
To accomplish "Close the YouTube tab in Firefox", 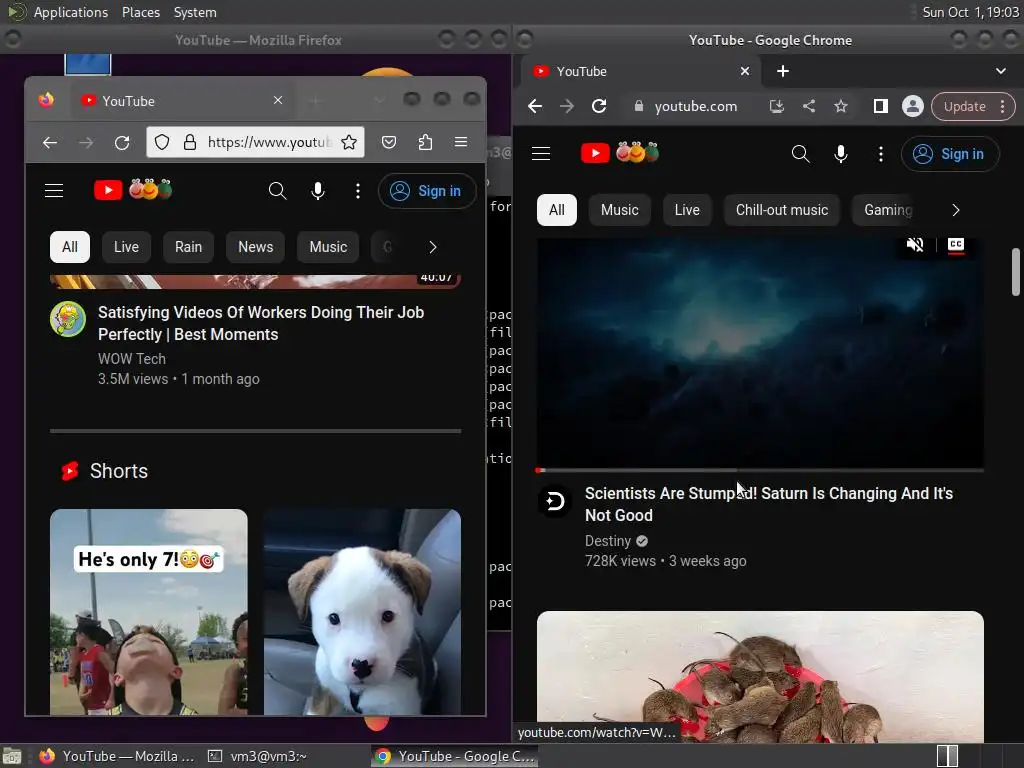I will tap(278, 100).
